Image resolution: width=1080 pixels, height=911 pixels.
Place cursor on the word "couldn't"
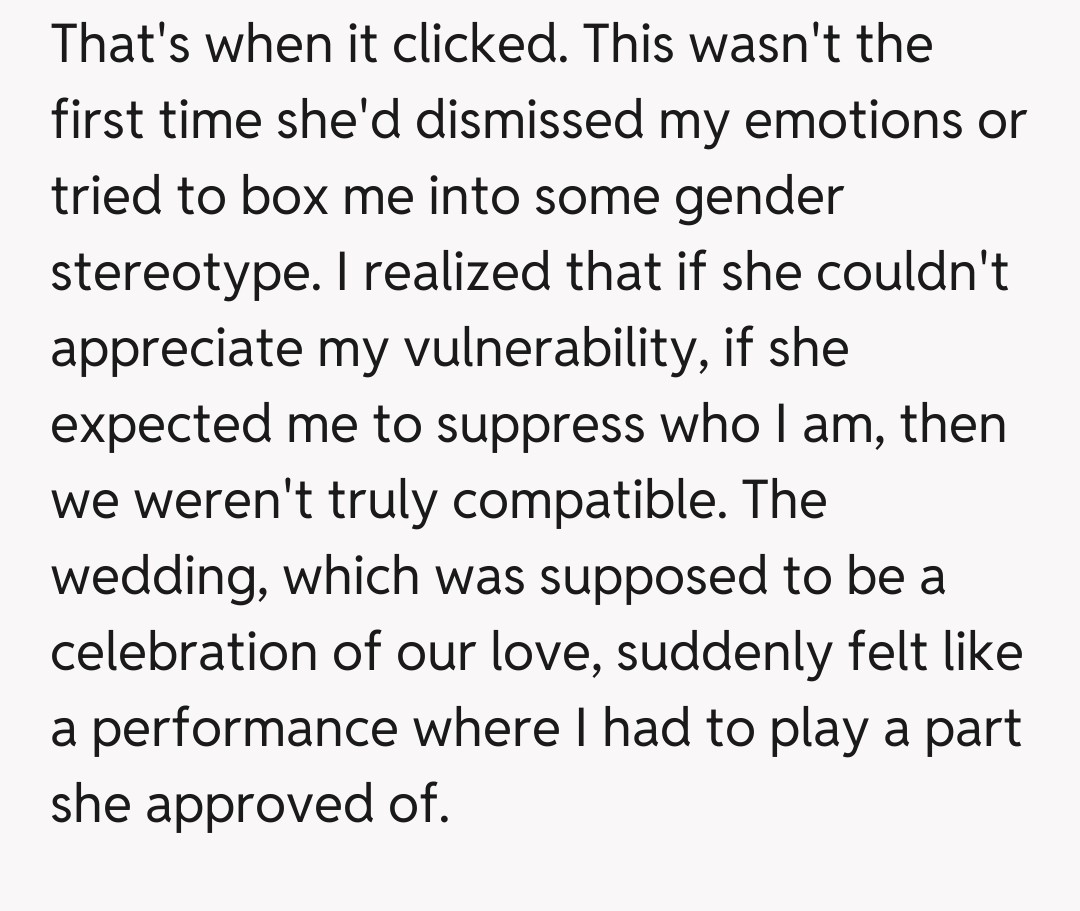click(912, 273)
